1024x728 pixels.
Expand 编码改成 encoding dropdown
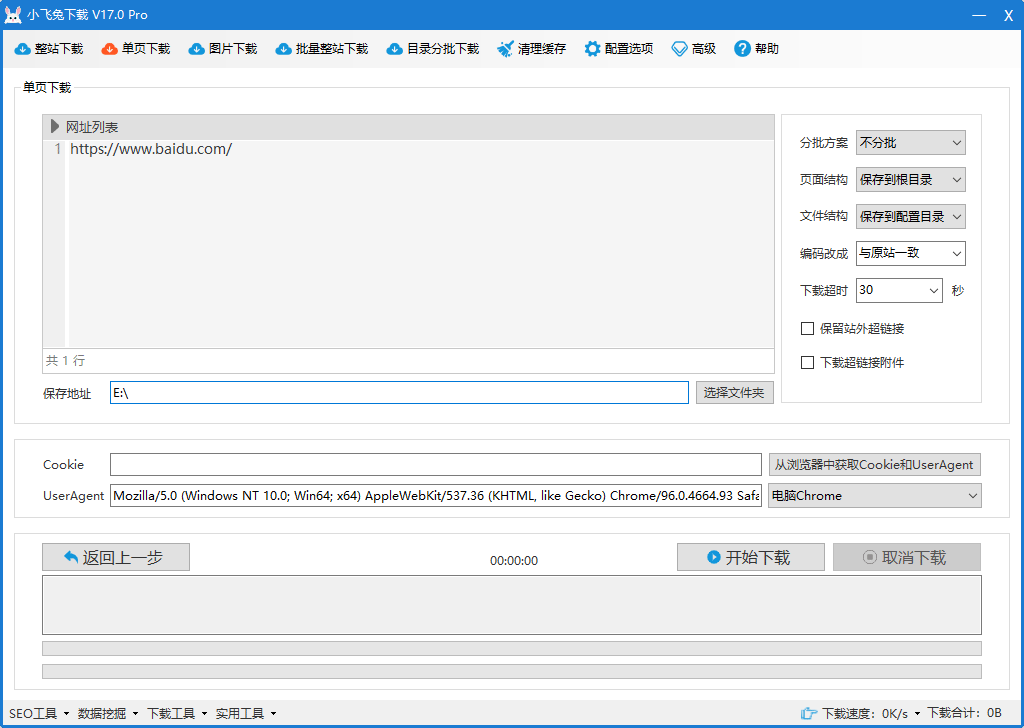click(x=910, y=254)
